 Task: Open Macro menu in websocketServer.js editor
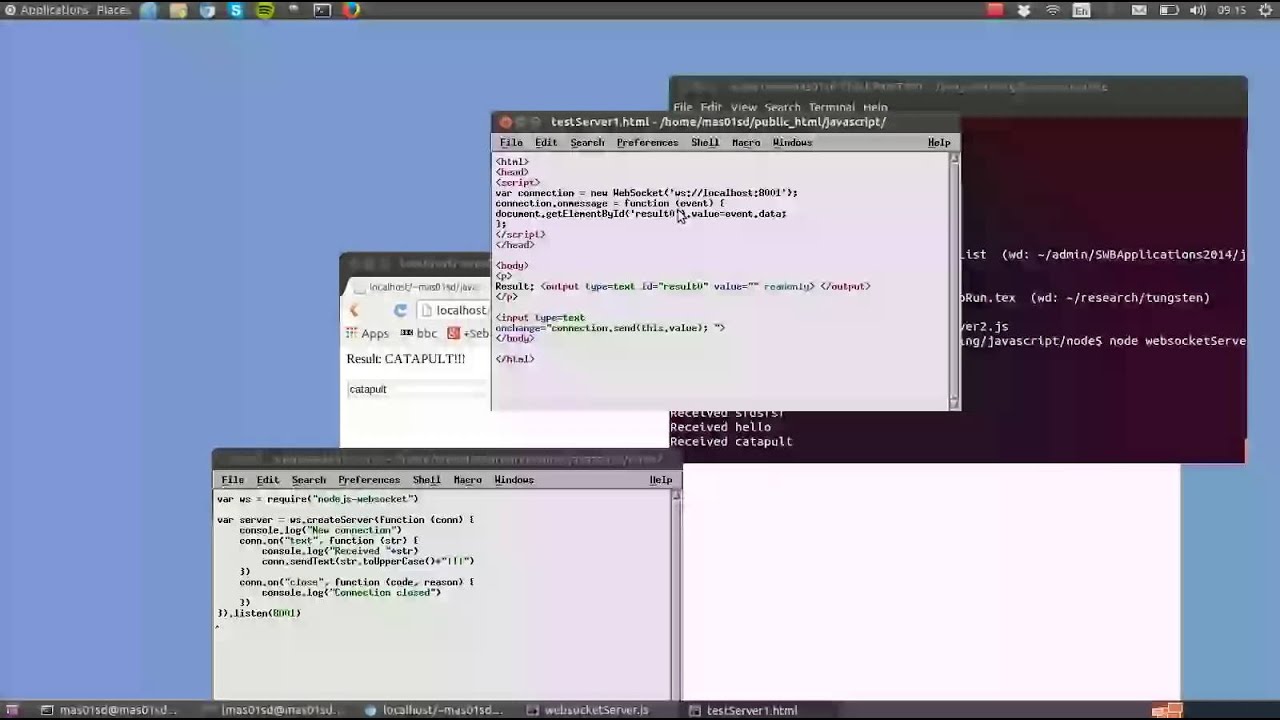pyautogui.click(x=467, y=479)
